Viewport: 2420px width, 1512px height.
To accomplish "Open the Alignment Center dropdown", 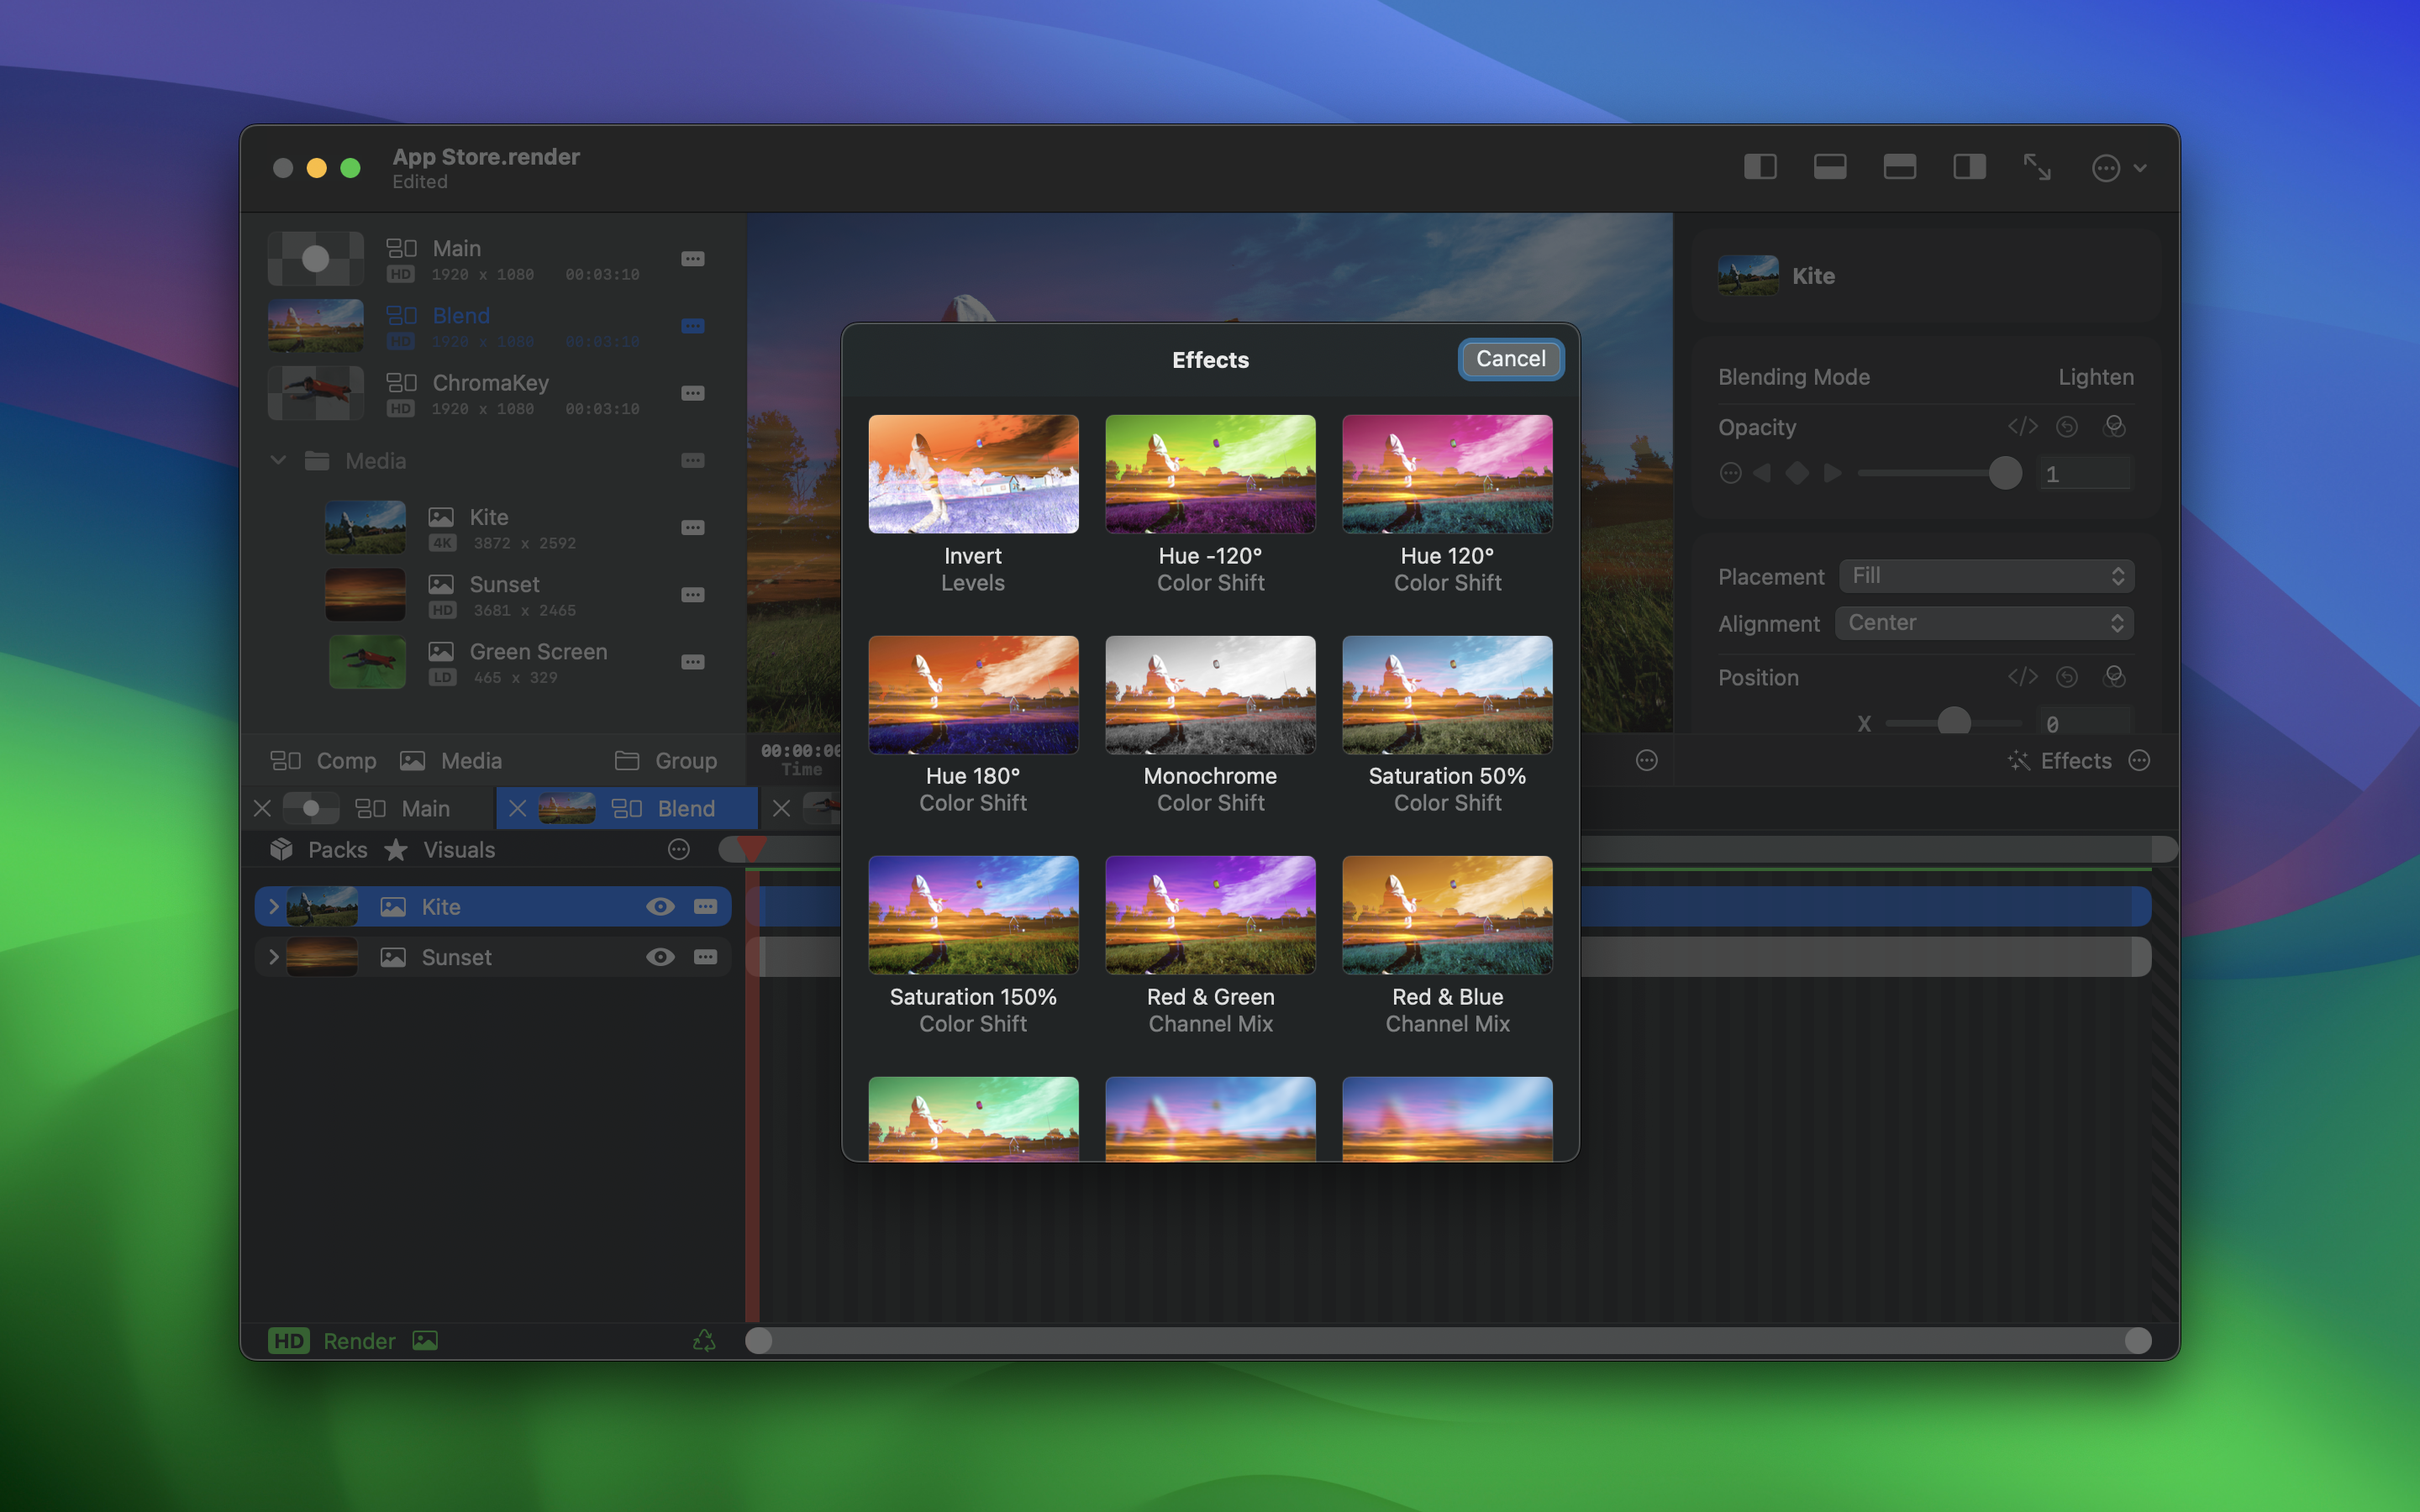I will pyautogui.click(x=1984, y=623).
